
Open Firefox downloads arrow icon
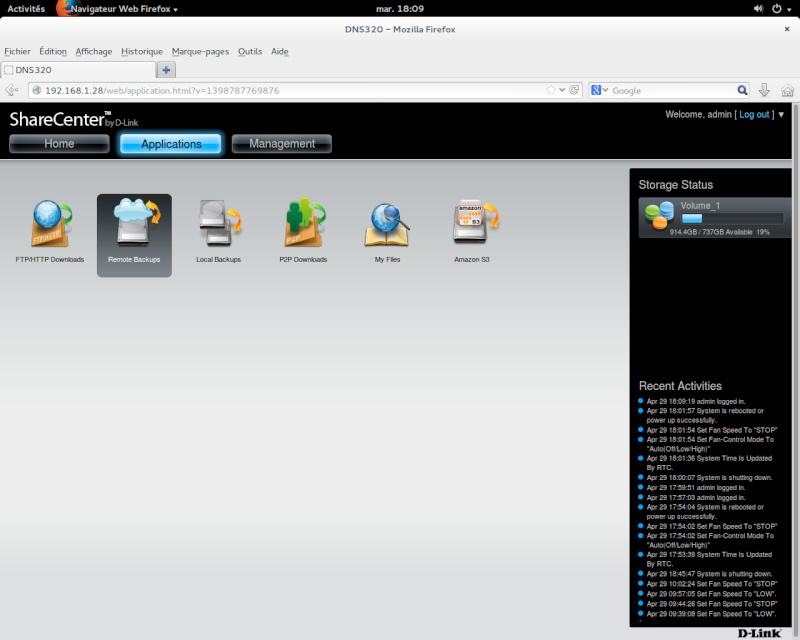(764, 90)
